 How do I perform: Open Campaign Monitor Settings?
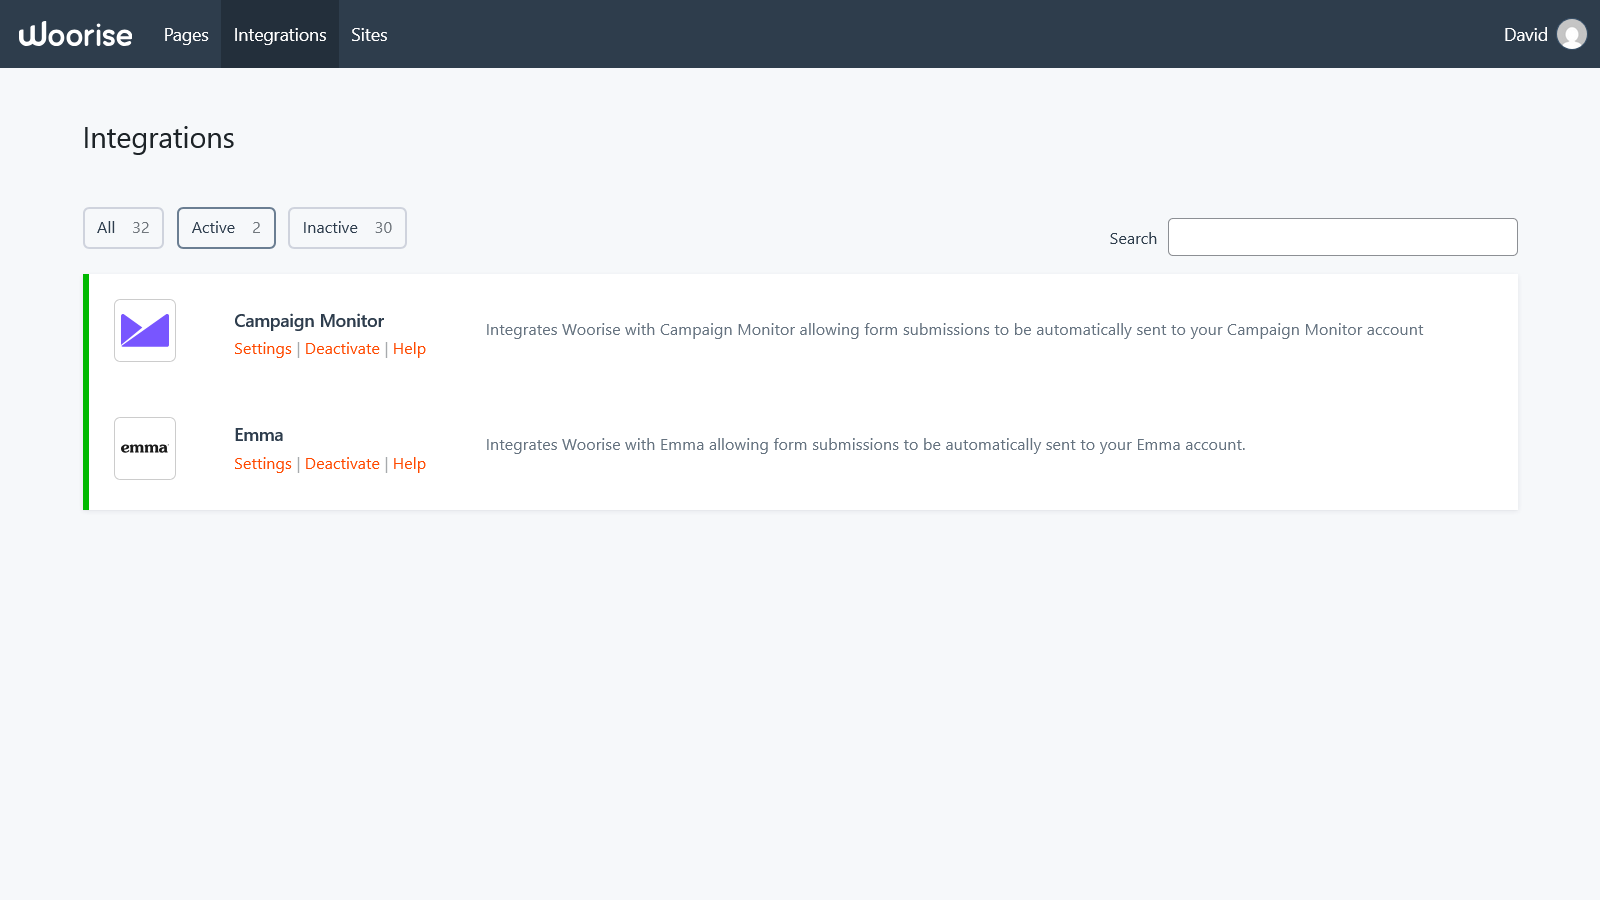pyautogui.click(x=263, y=349)
